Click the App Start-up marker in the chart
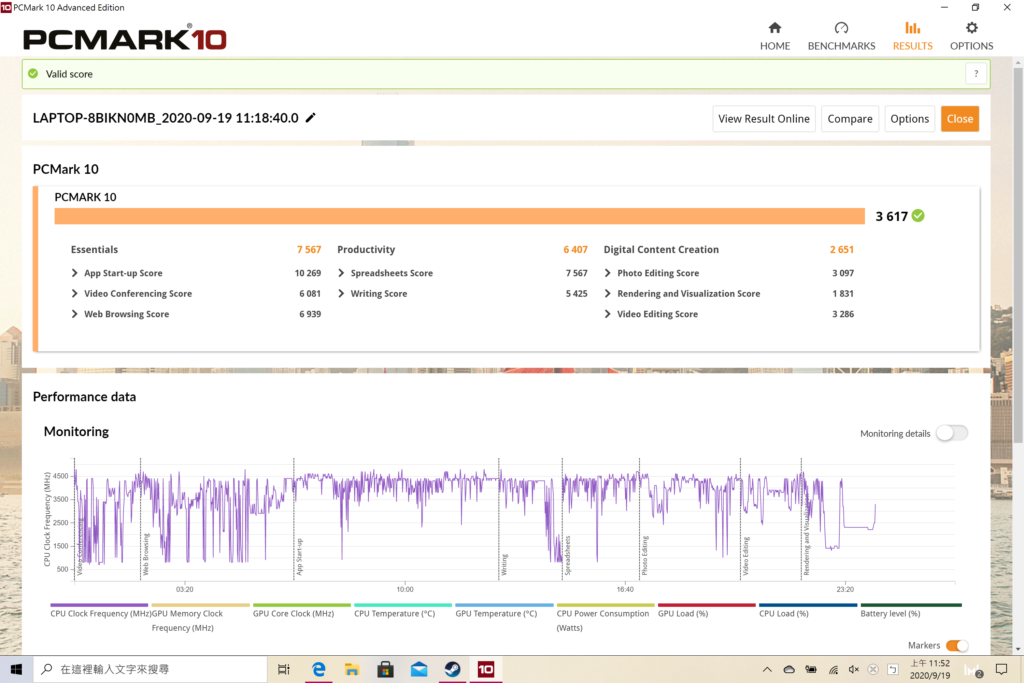This screenshot has height=683, width=1024. point(299,557)
